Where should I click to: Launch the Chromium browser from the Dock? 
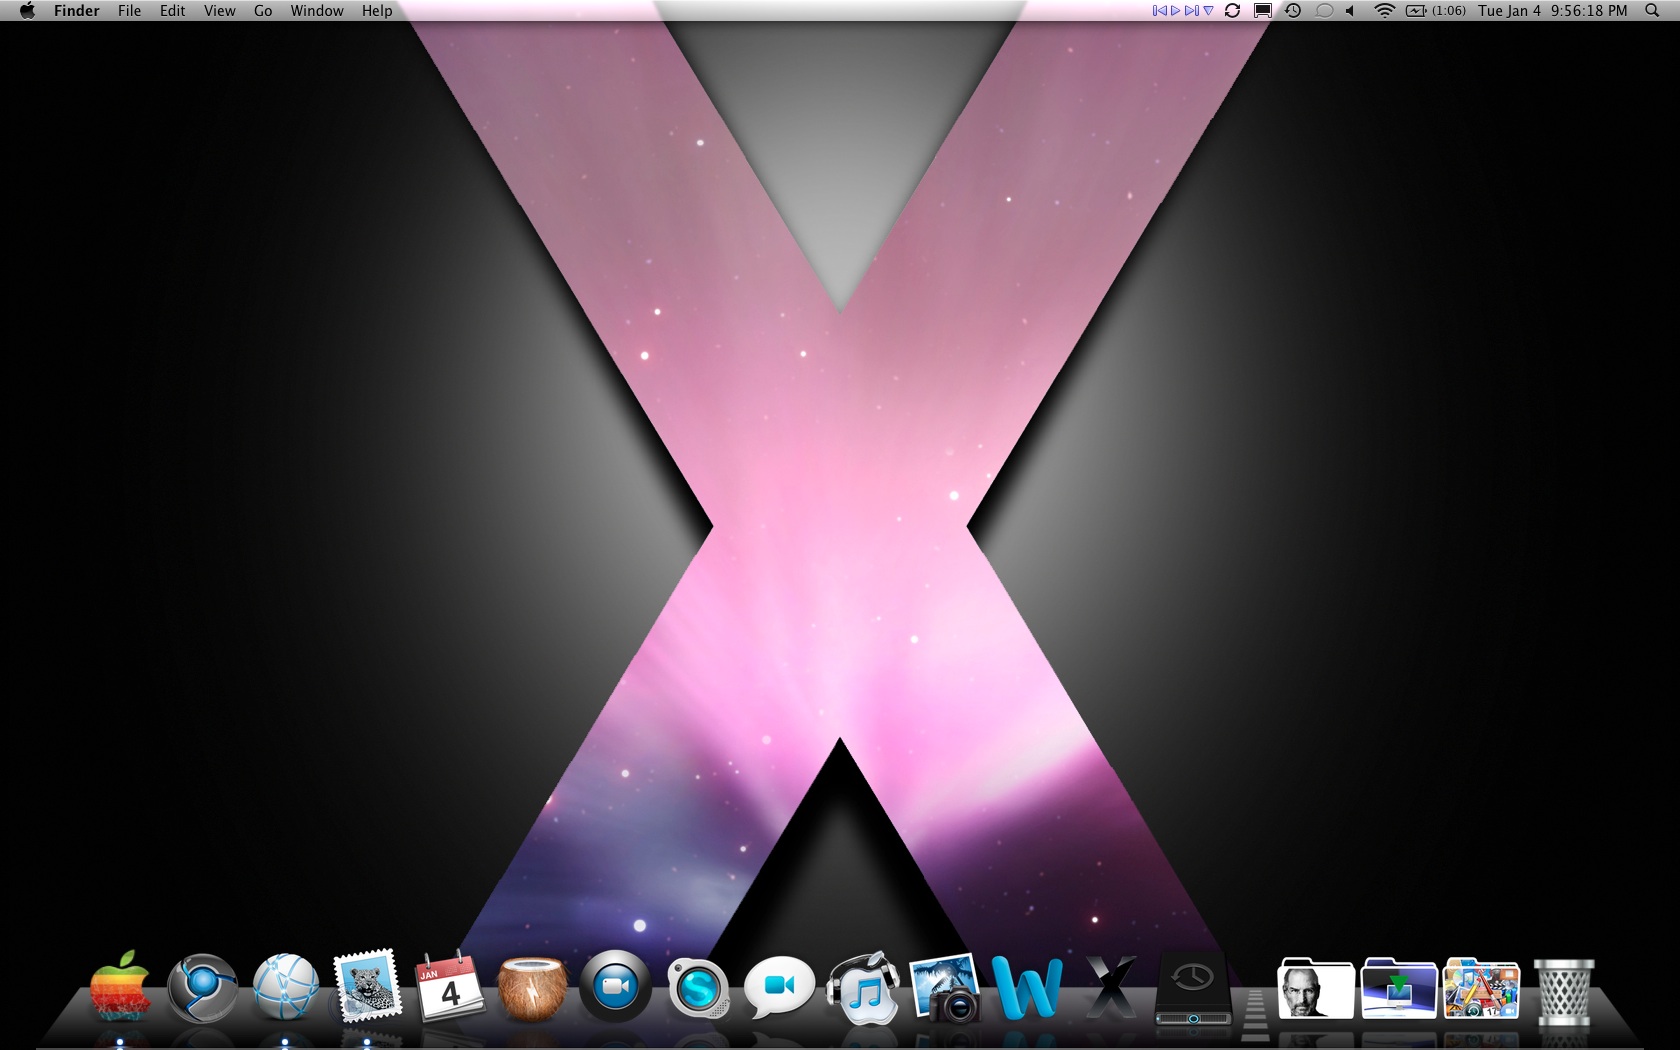(203, 988)
